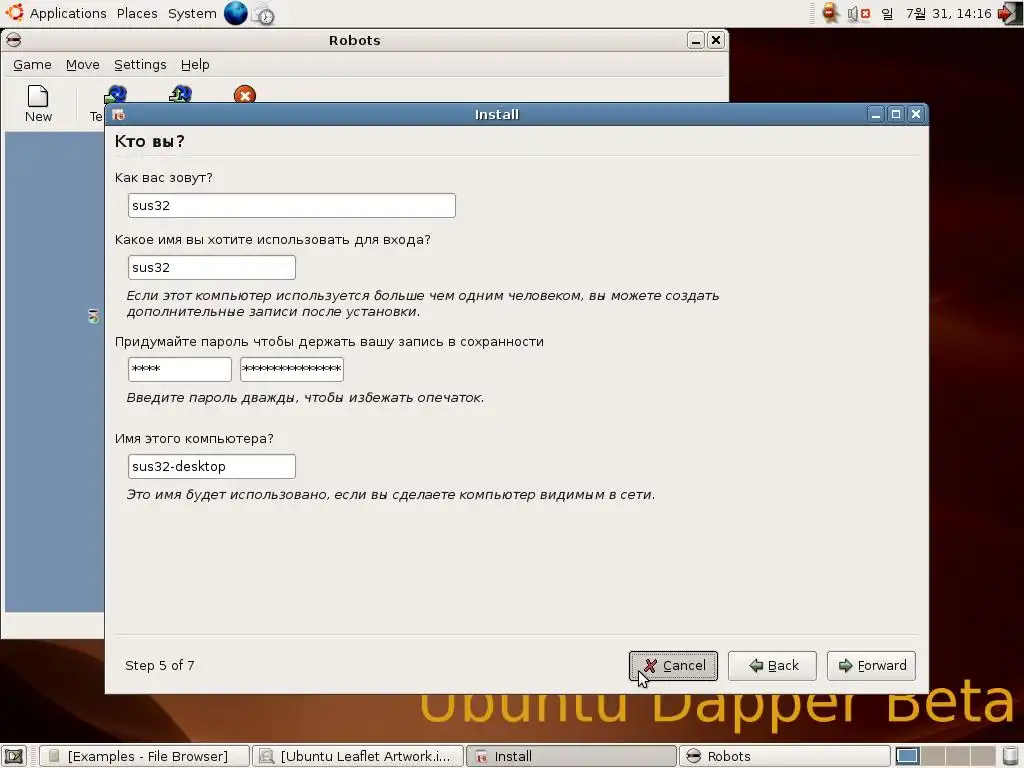Launch the web browser globe icon
The height and width of the screenshot is (768, 1024).
point(236,13)
